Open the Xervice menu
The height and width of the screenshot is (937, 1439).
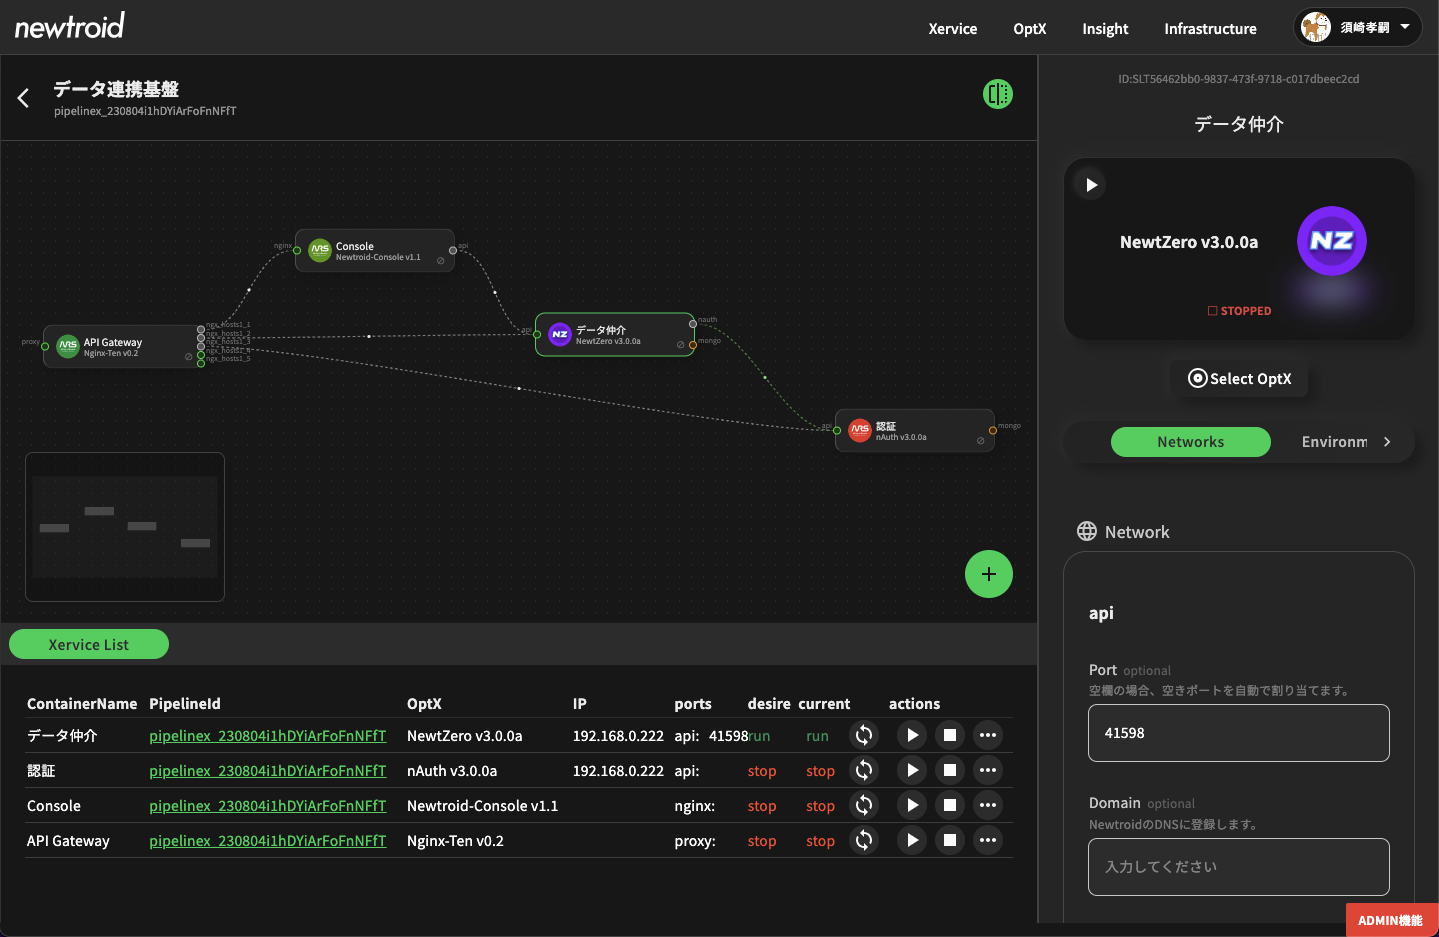(x=952, y=29)
